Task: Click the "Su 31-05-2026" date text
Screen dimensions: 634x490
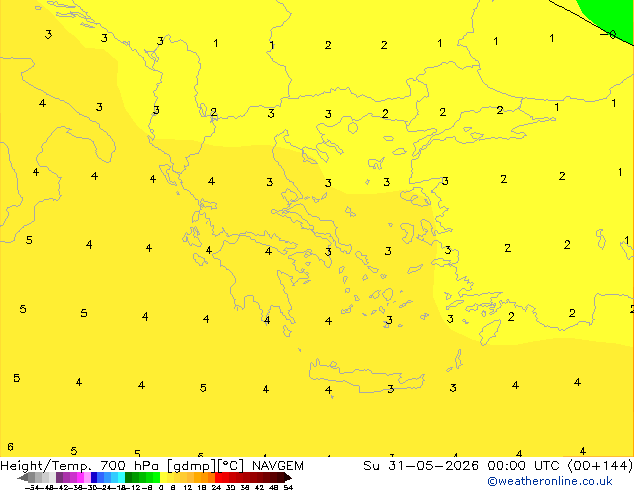Action: pos(421,466)
